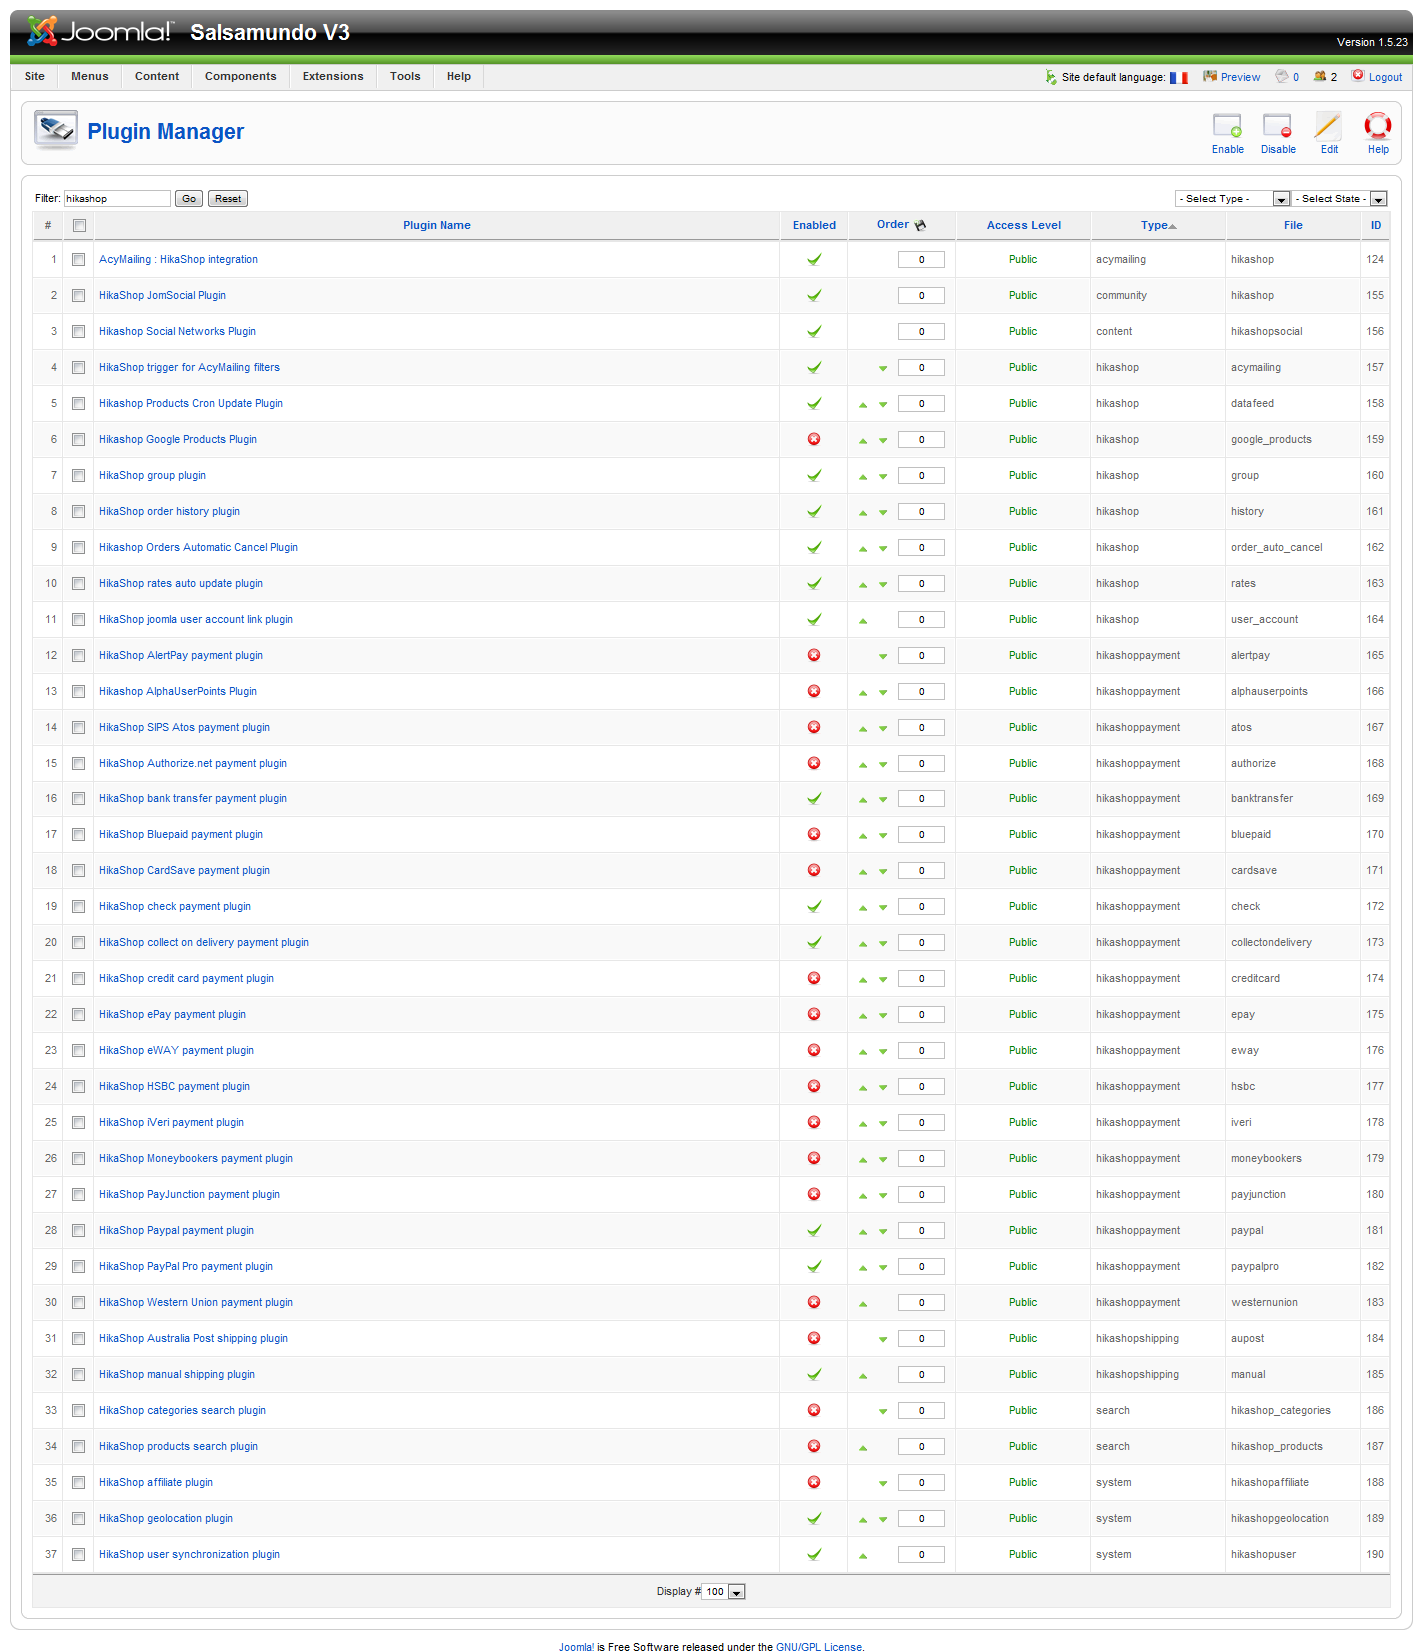Image resolution: width=1417 pixels, height=1652 pixels.
Task: Click the Logout link
Action: point(1385,77)
